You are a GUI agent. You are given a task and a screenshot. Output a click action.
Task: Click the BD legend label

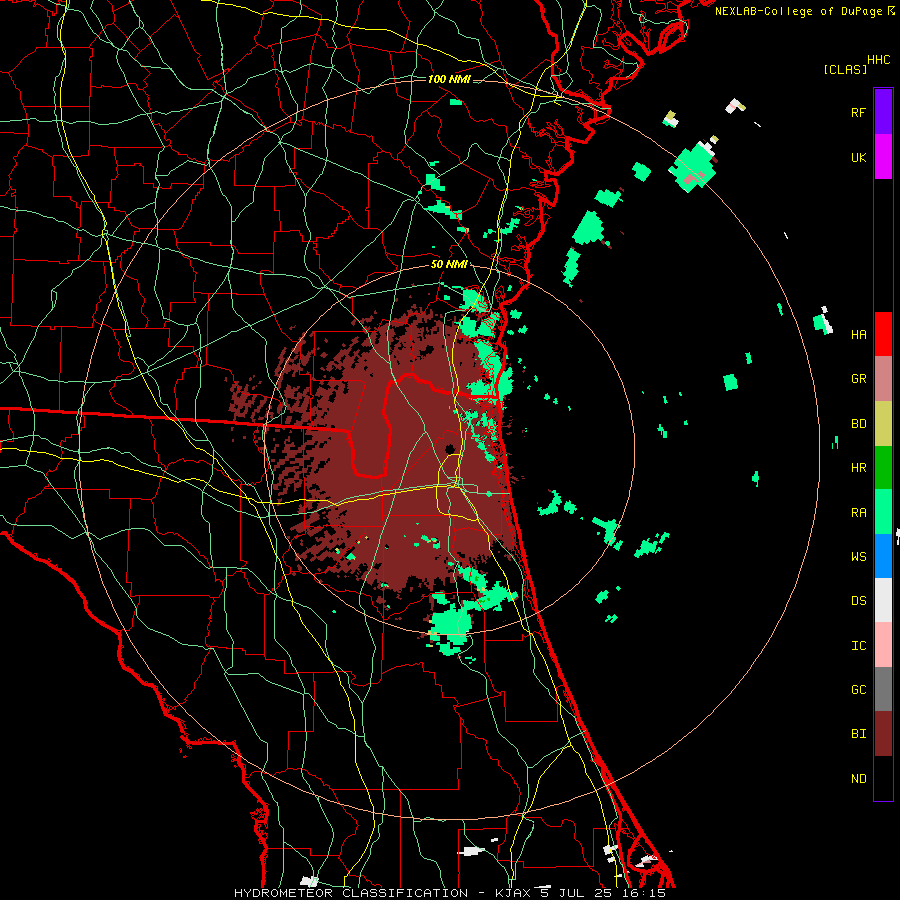coord(858,424)
